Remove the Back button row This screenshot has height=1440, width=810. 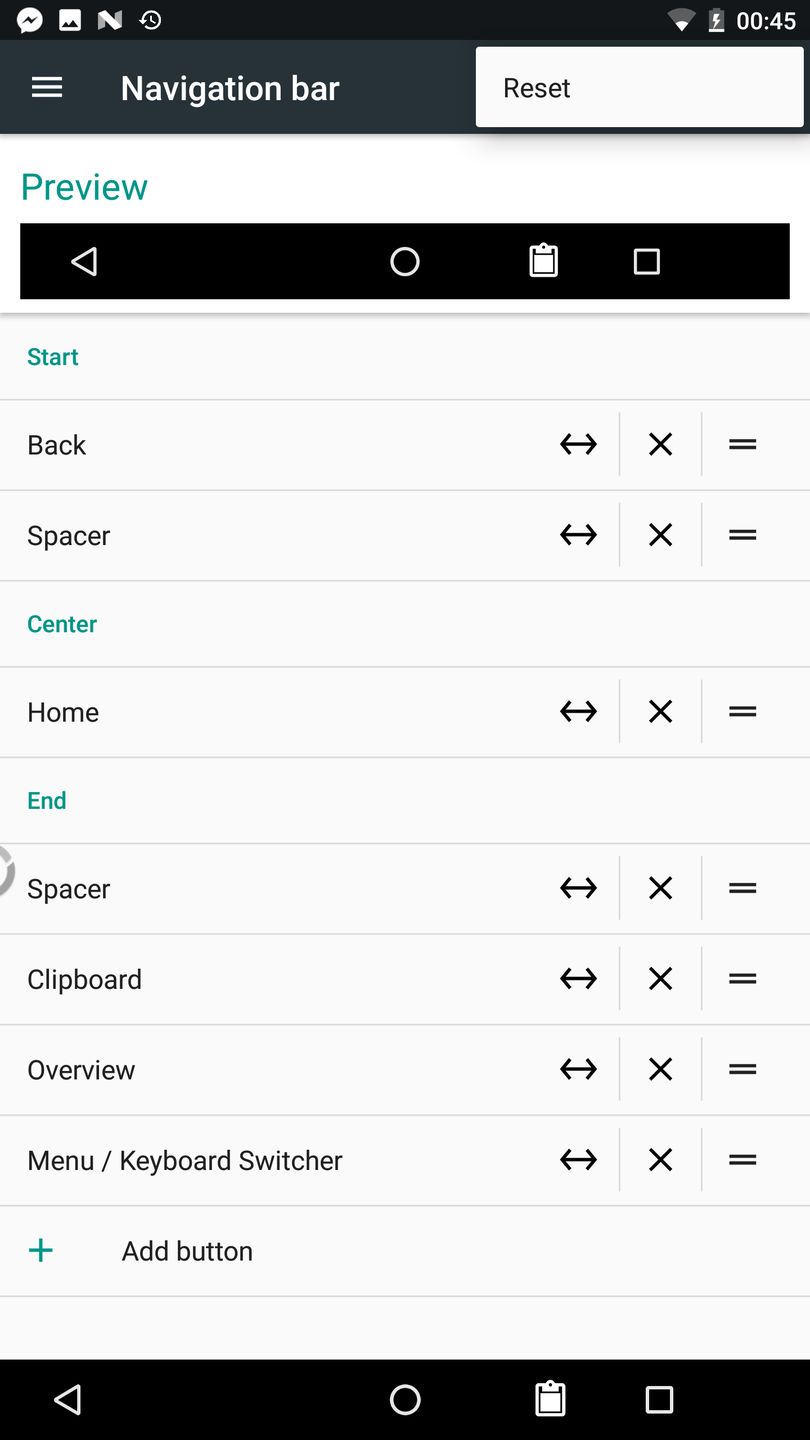[660, 444]
